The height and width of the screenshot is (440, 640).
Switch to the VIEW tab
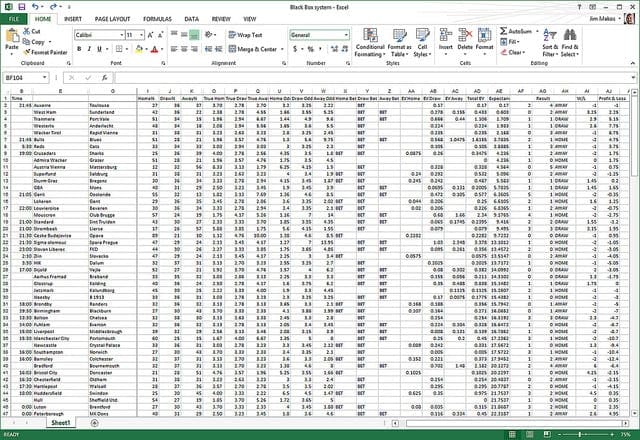point(249,19)
